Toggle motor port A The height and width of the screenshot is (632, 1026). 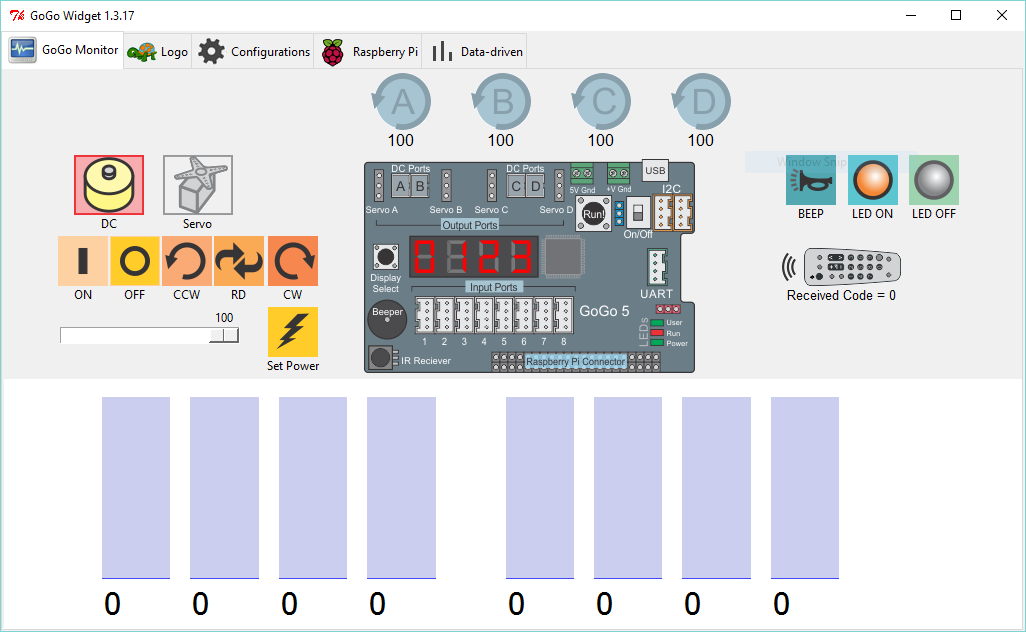[x=401, y=102]
